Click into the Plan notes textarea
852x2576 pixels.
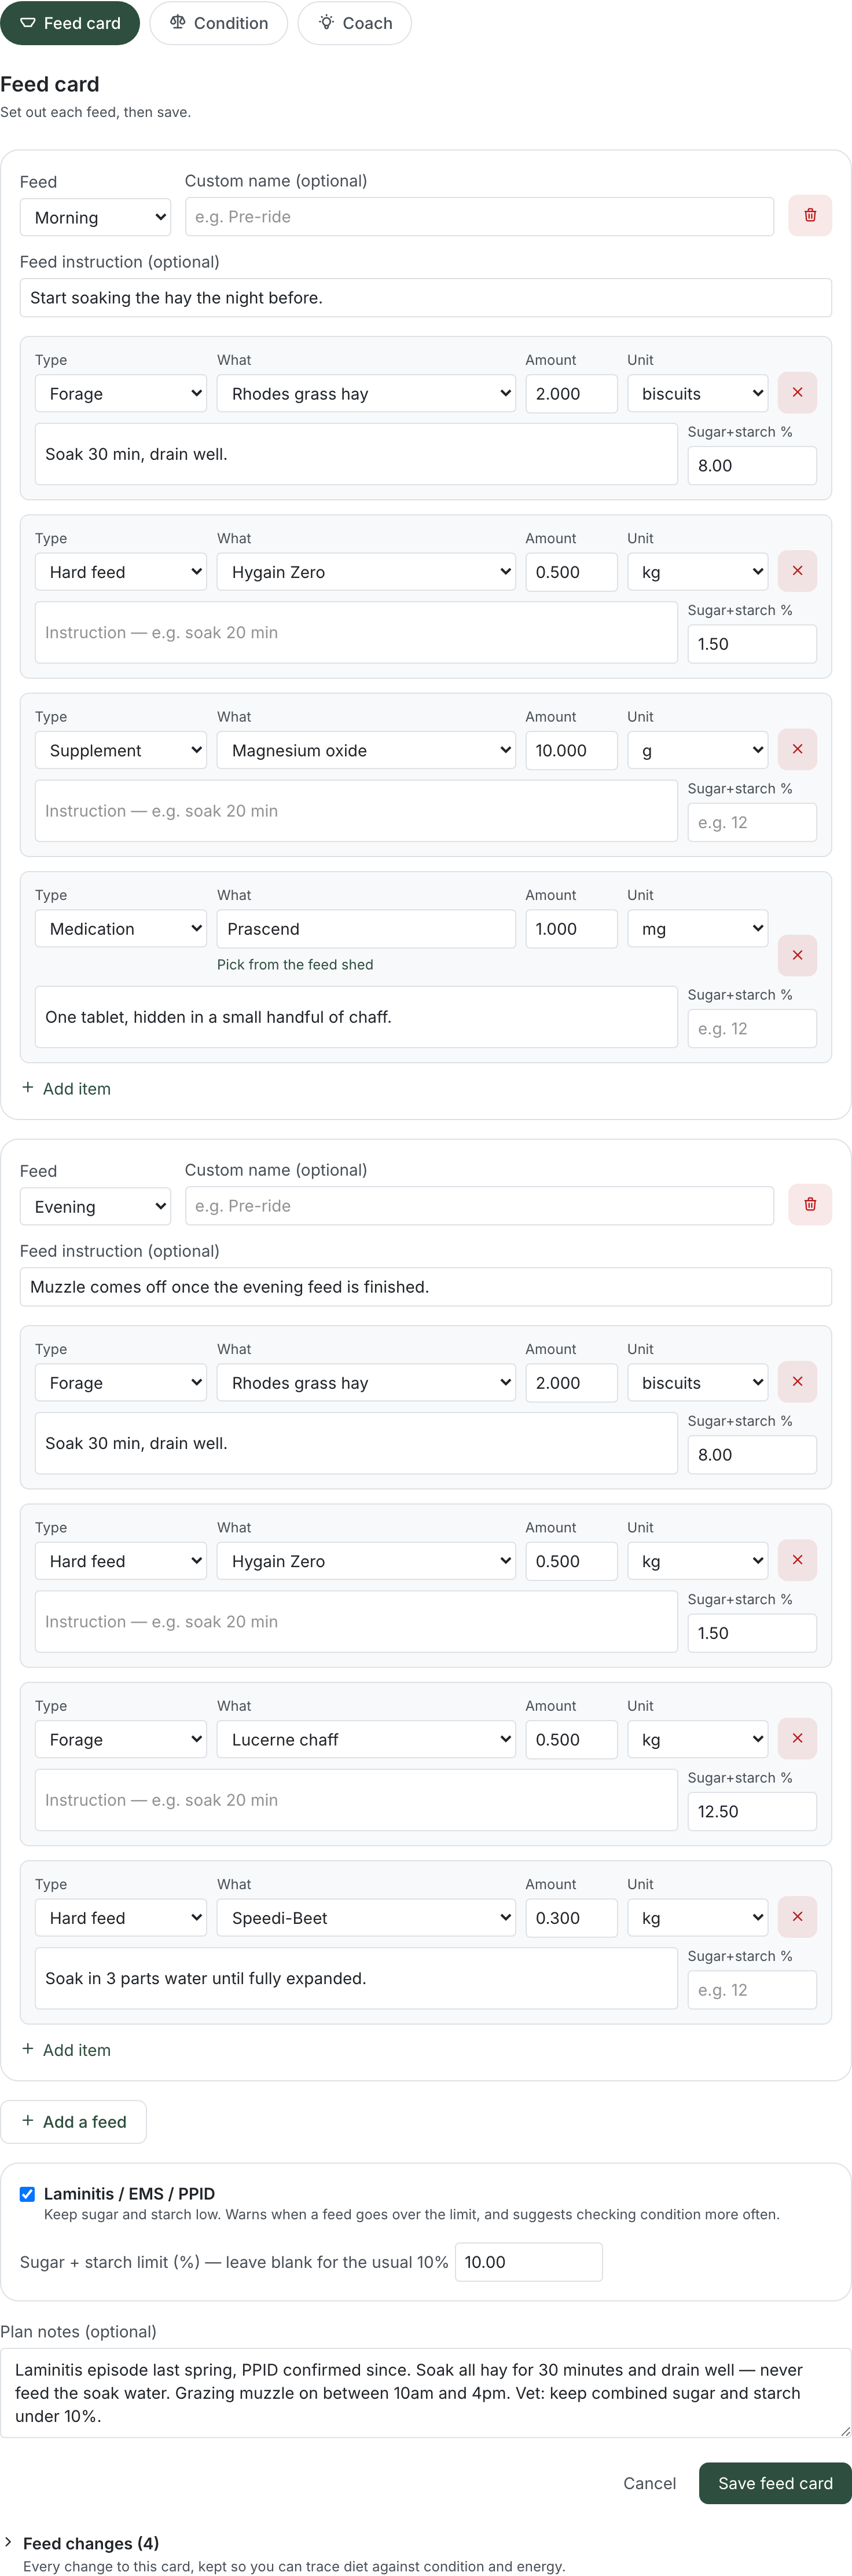click(425, 2393)
